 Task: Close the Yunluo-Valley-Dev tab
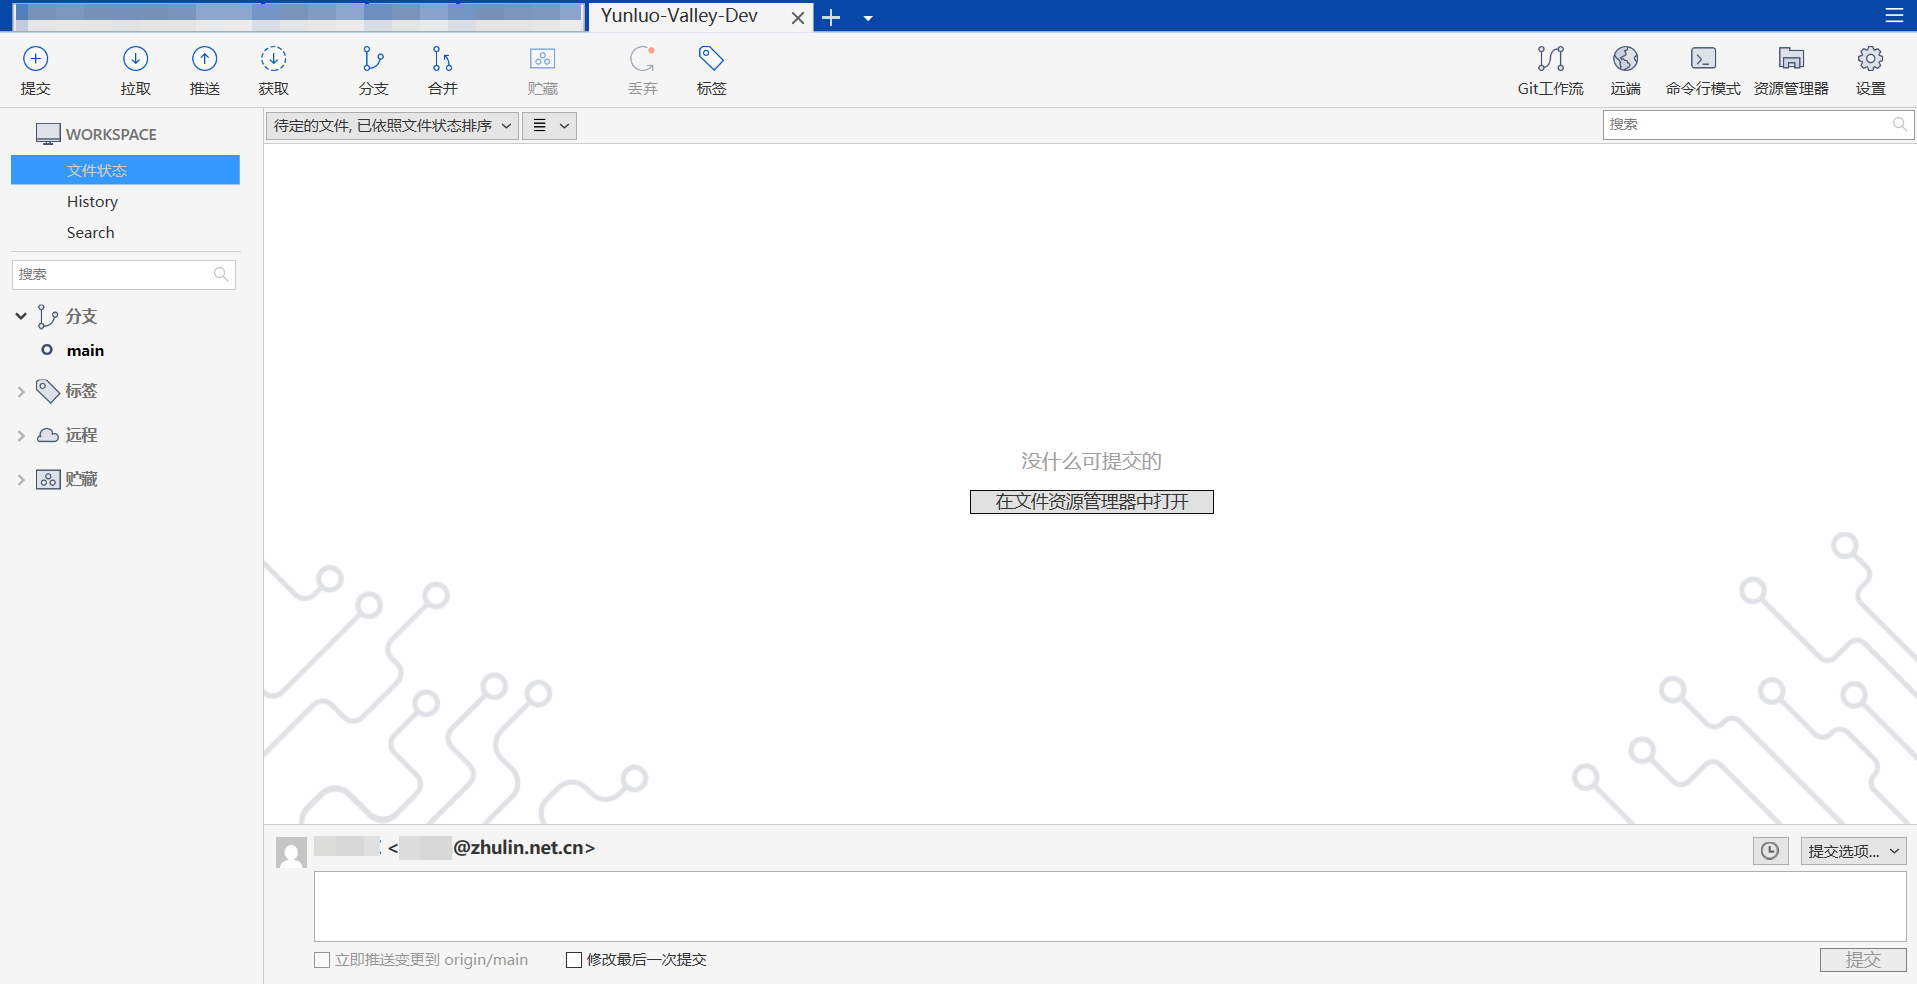[x=798, y=18]
